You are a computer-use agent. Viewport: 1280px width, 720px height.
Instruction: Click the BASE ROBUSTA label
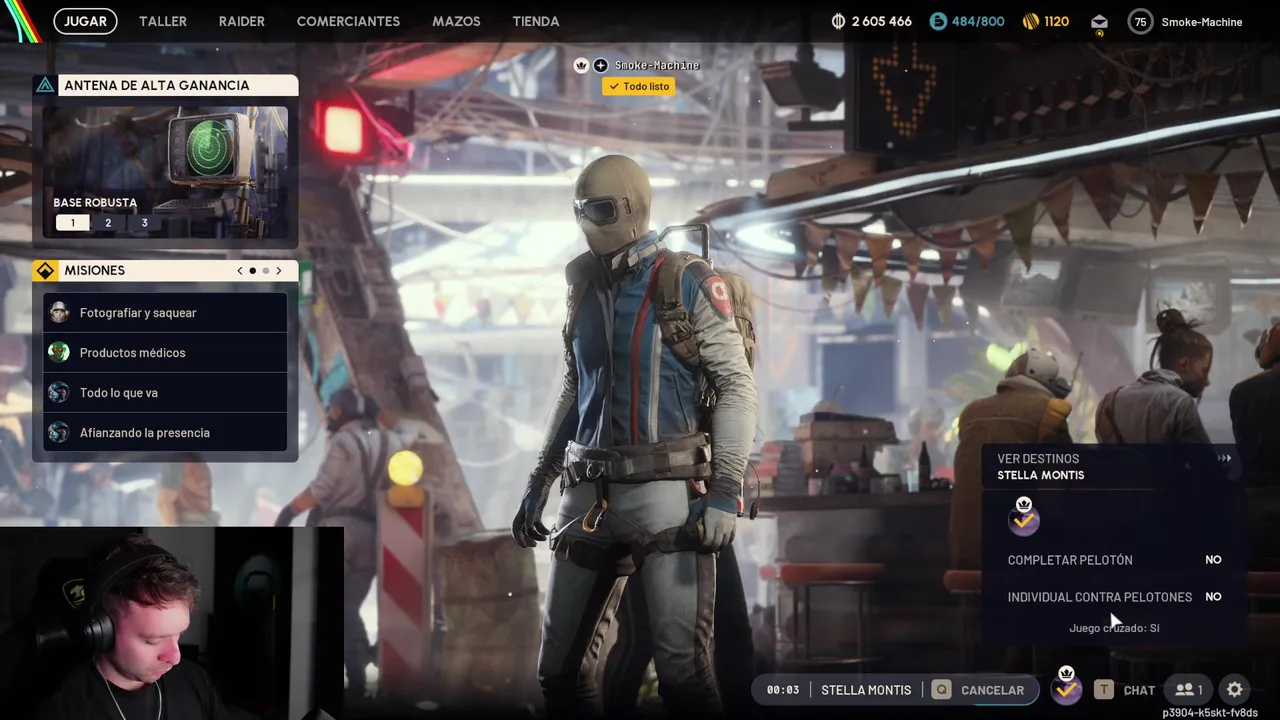tap(95, 203)
